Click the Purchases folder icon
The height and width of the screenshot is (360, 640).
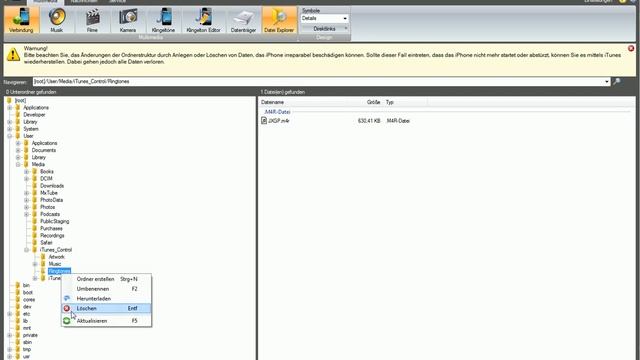tap(35, 229)
